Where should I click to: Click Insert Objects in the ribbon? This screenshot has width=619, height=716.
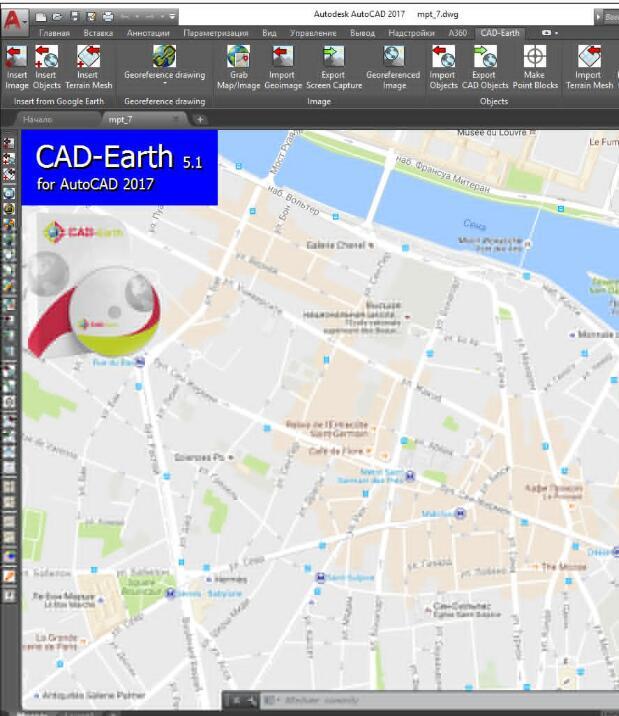click(47, 67)
